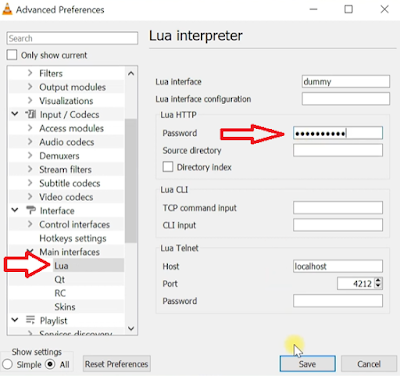Click the Lua Telnet Host field

[x=338, y=266]
